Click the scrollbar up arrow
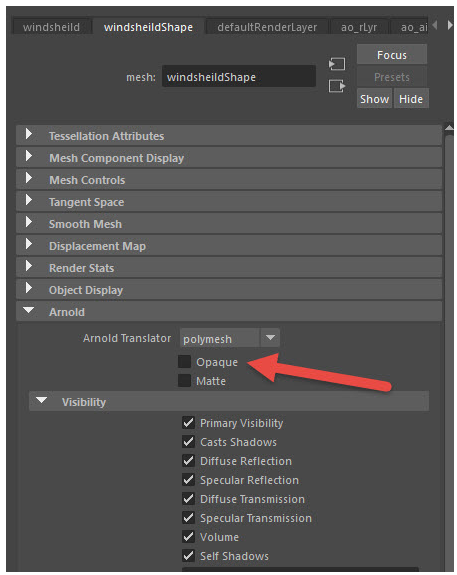Image resolution: width=457 pixels, height=575 pixels. click(x=449, y=128)
